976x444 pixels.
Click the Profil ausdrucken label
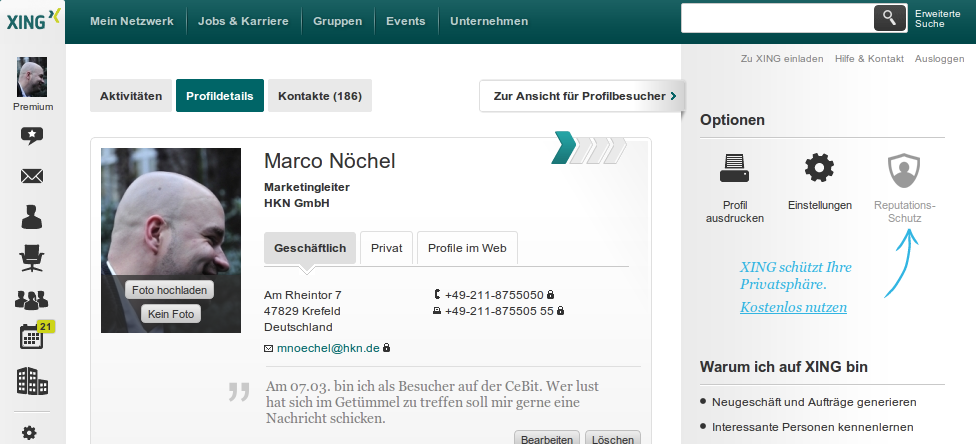coord(734,212)
